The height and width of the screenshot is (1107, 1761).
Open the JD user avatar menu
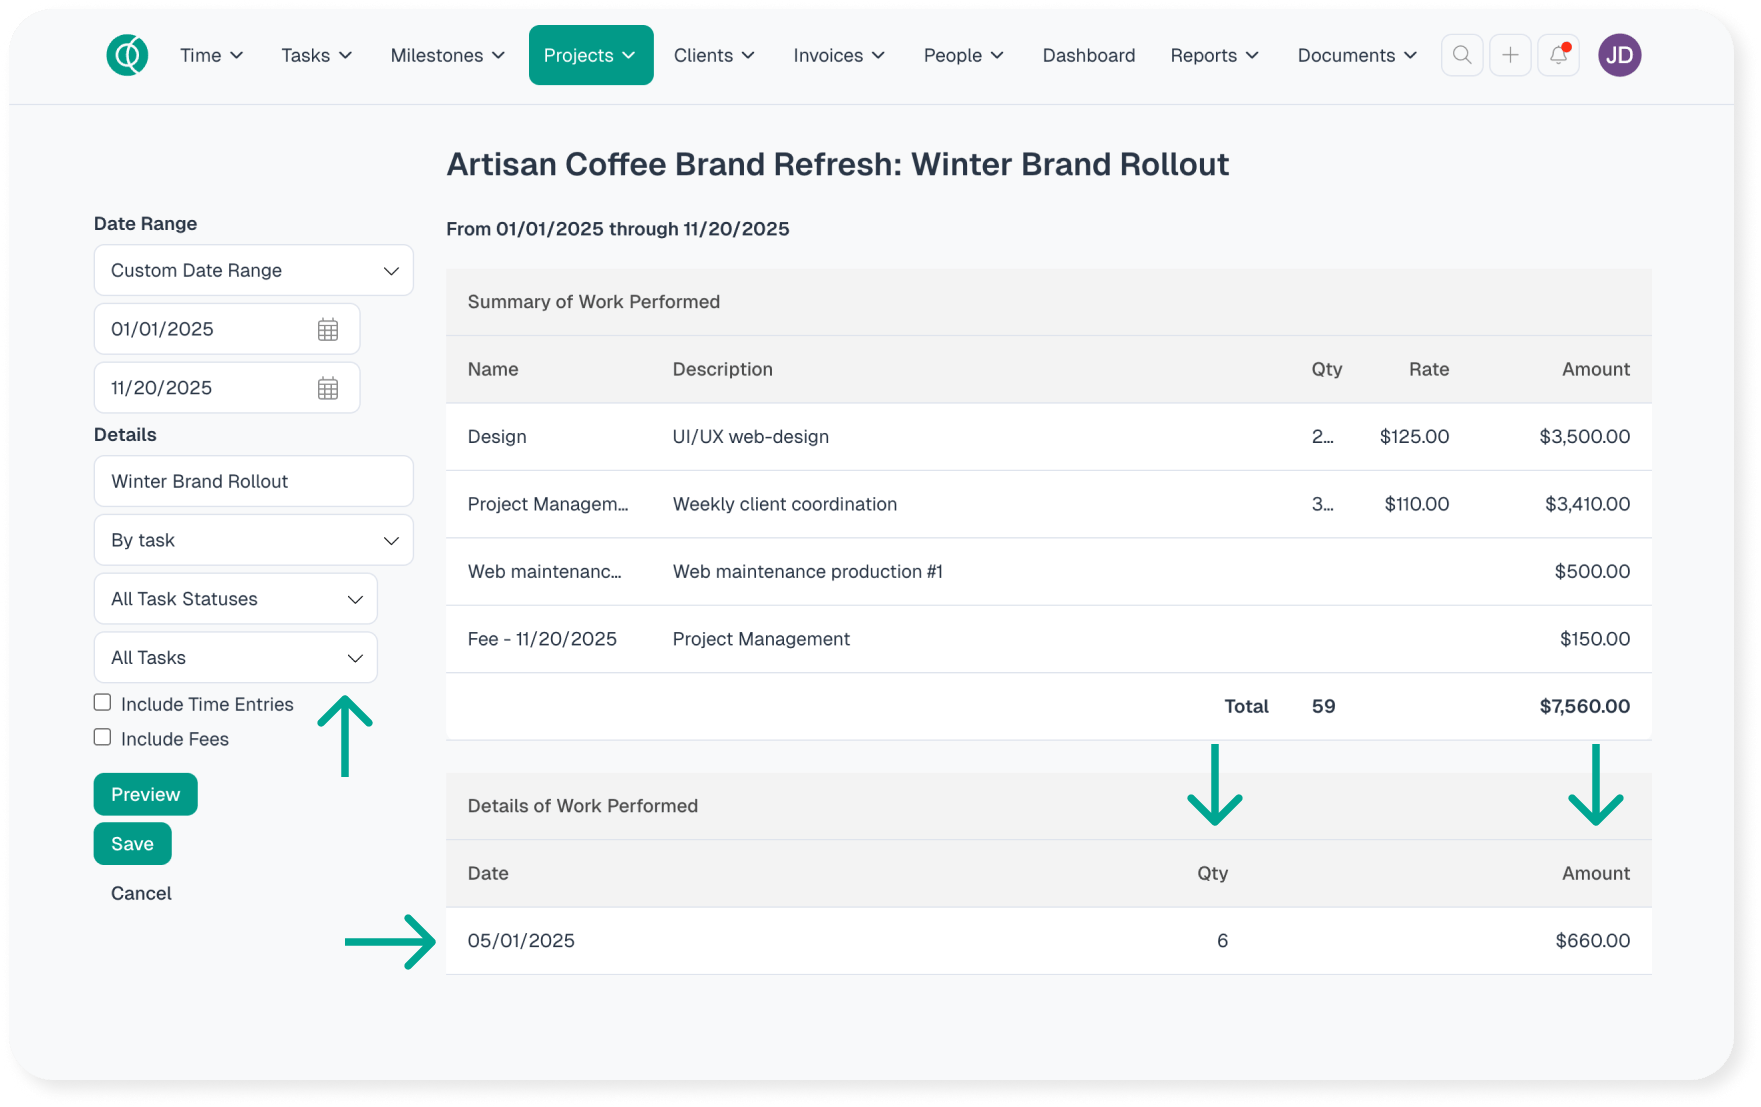(1619, 55)
